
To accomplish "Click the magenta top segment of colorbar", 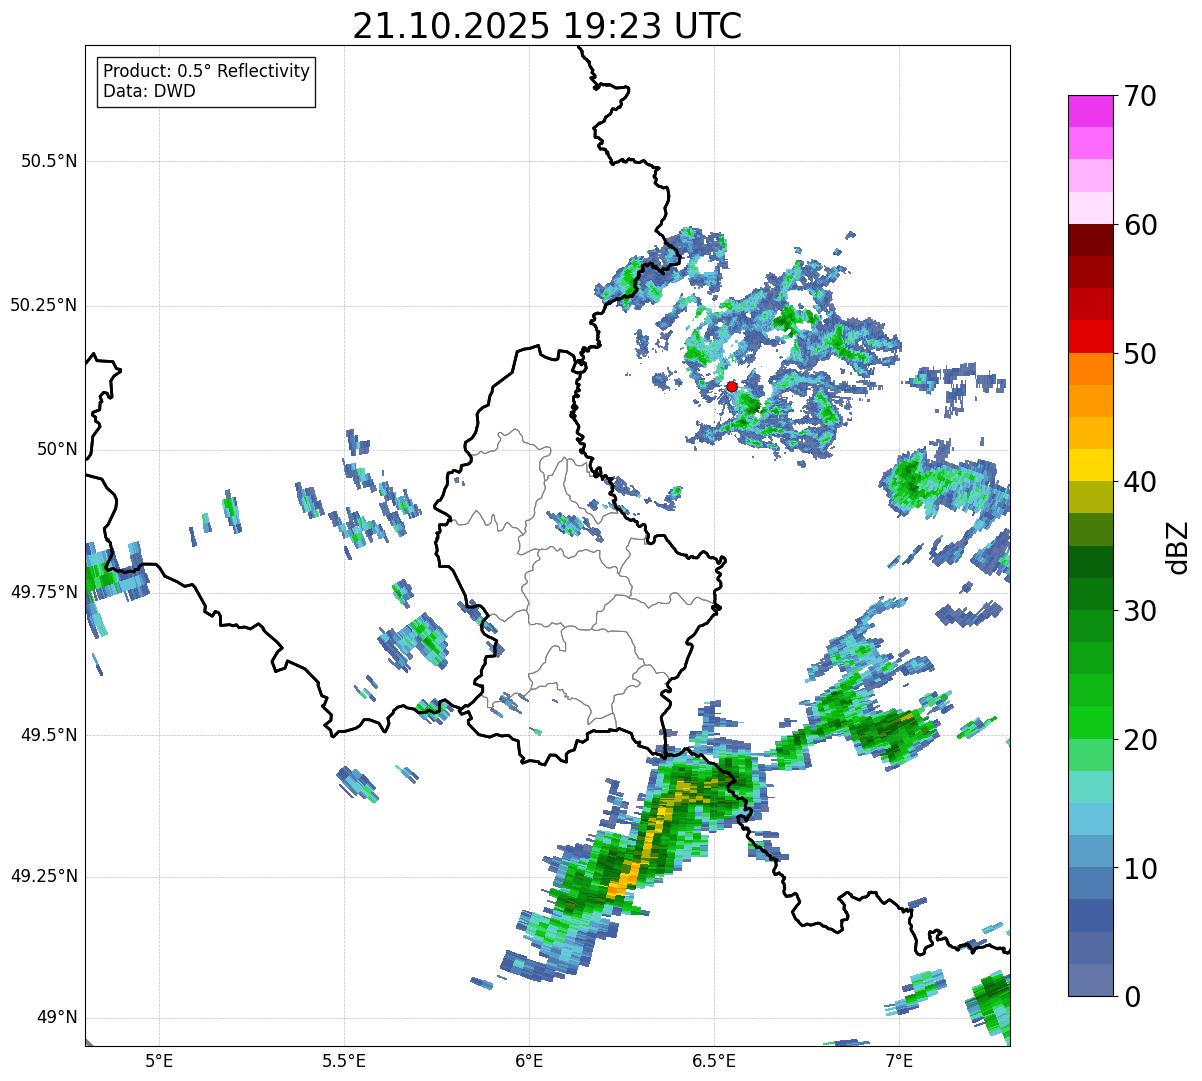I will click(1090, 111).
